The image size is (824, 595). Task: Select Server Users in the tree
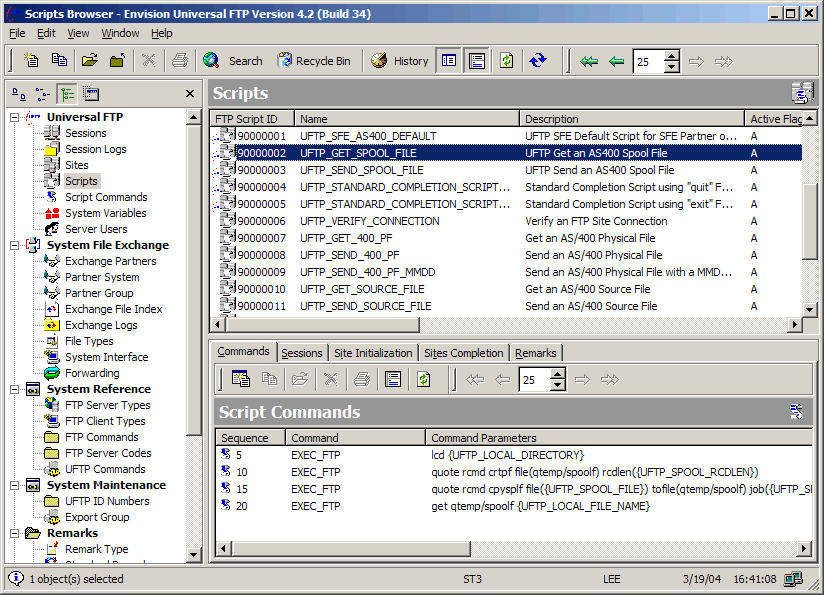tap(96, 229)
